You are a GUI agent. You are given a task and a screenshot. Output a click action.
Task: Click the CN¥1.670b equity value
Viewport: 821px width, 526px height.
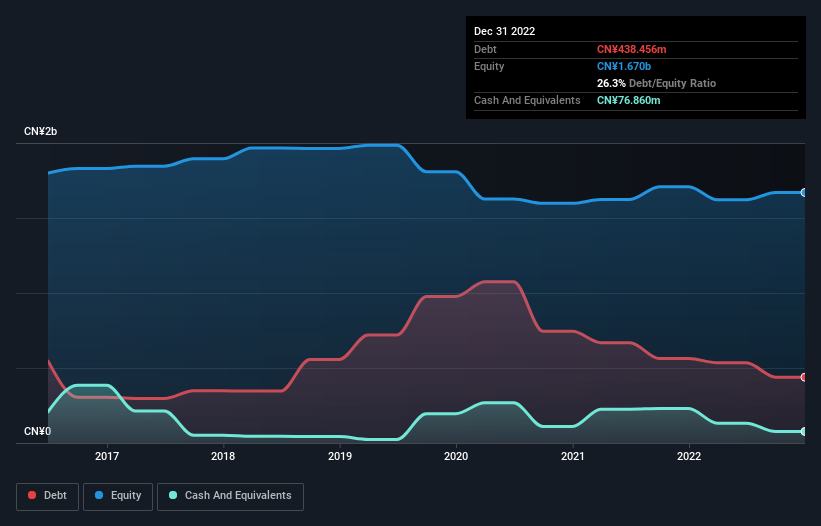624,66
